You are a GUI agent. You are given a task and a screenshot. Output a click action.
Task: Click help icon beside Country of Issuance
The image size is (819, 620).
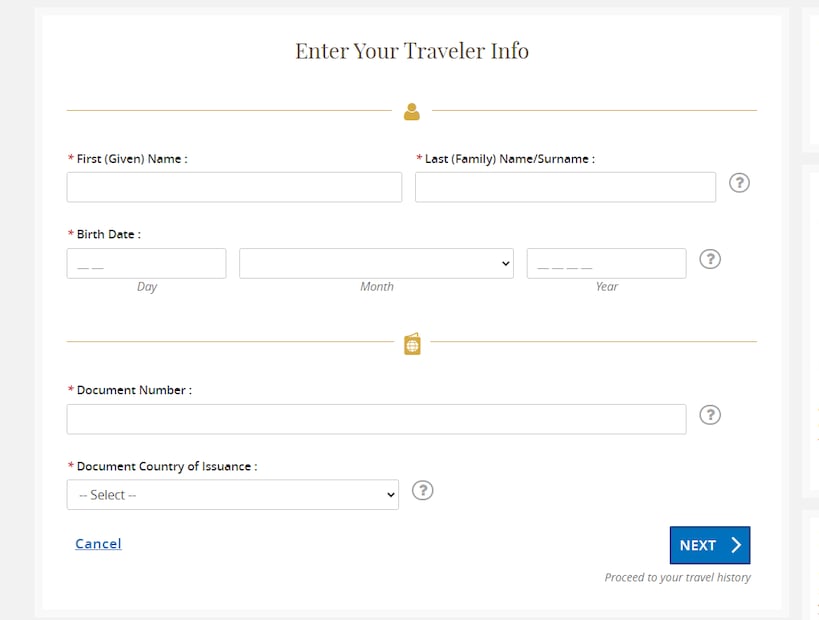click(x=423, y=490)
